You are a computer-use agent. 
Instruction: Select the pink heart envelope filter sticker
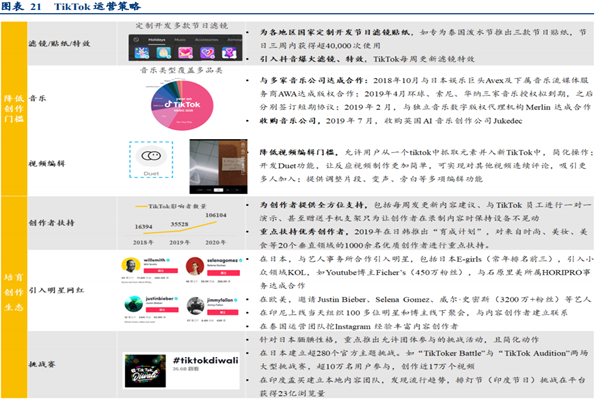click(x=186, y=52)
